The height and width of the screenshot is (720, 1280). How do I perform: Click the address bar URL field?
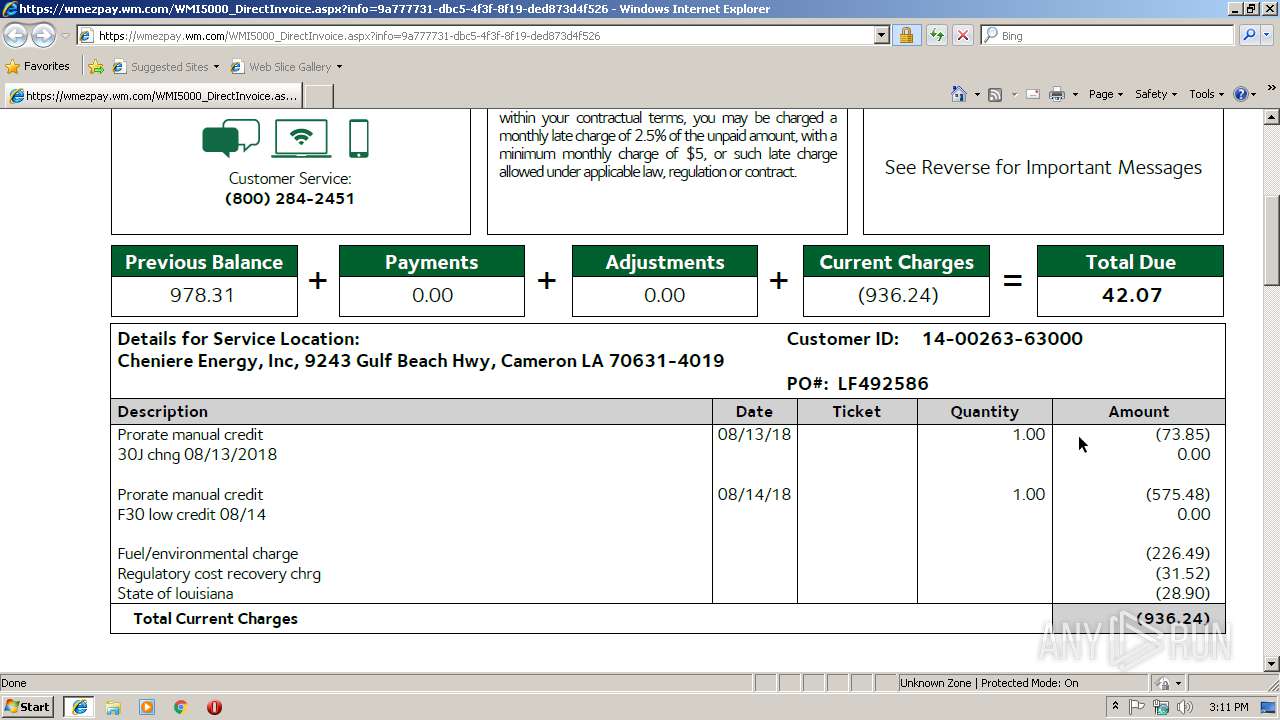484,35
